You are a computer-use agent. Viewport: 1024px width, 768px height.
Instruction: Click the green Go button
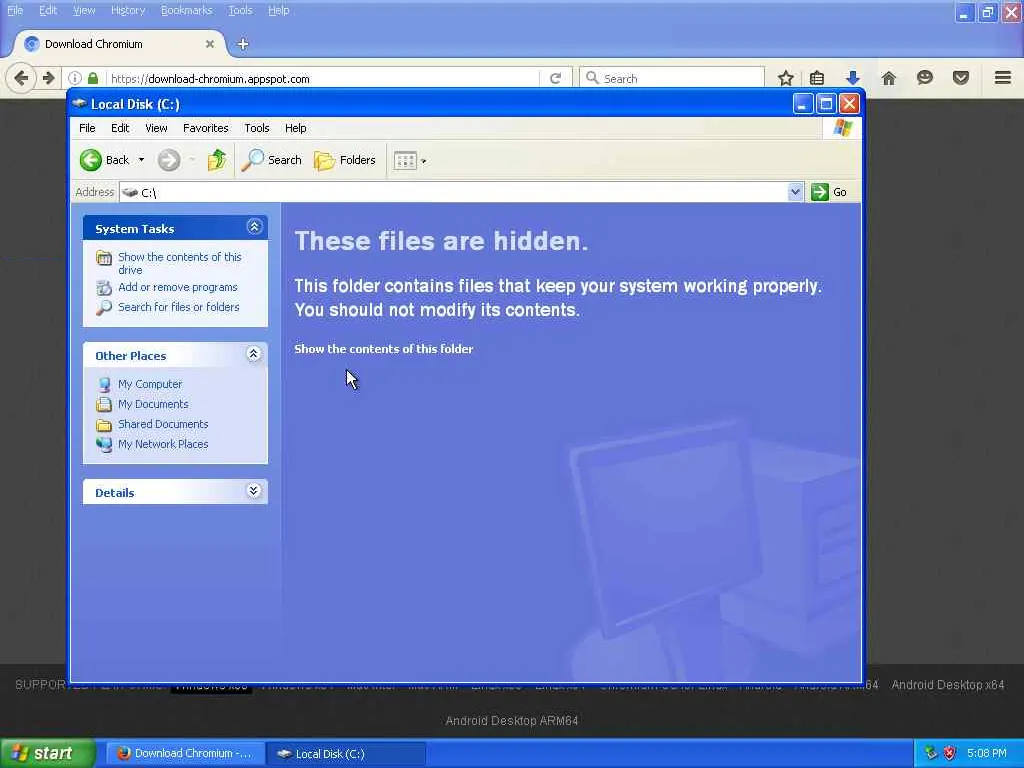coord(829,192)
